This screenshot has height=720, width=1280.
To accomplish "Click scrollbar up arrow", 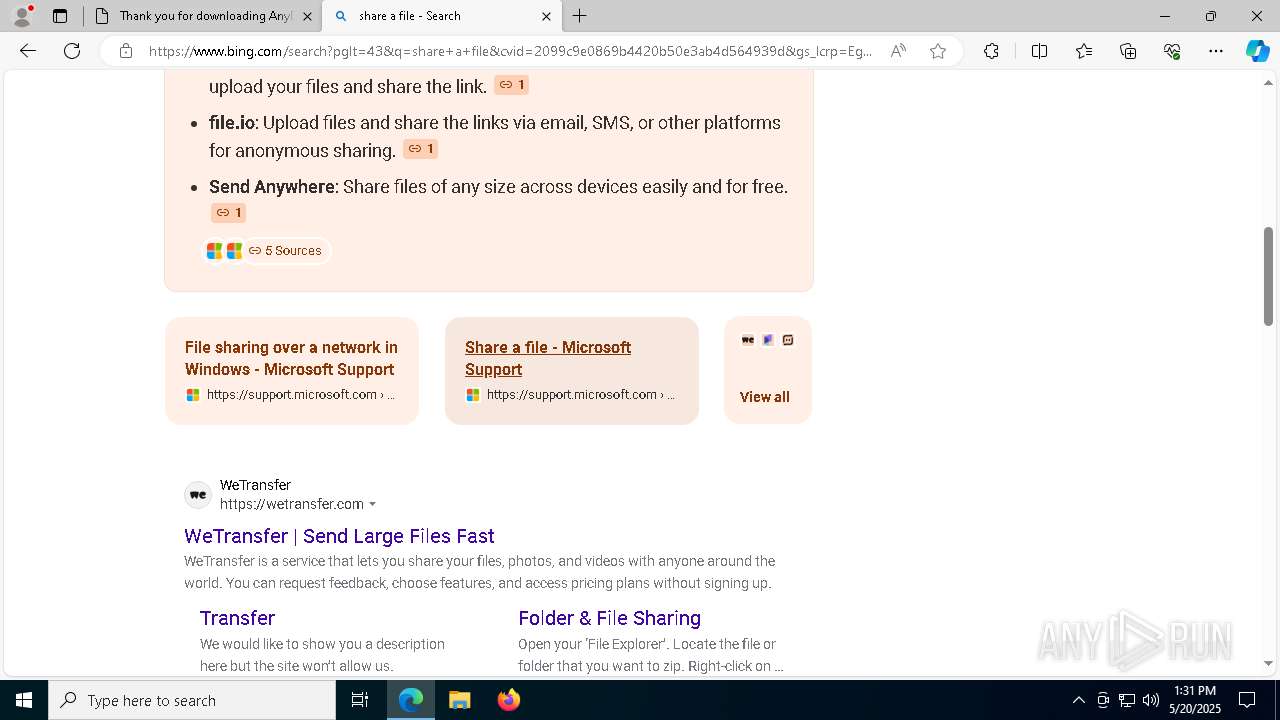I will click(1268, 82).
